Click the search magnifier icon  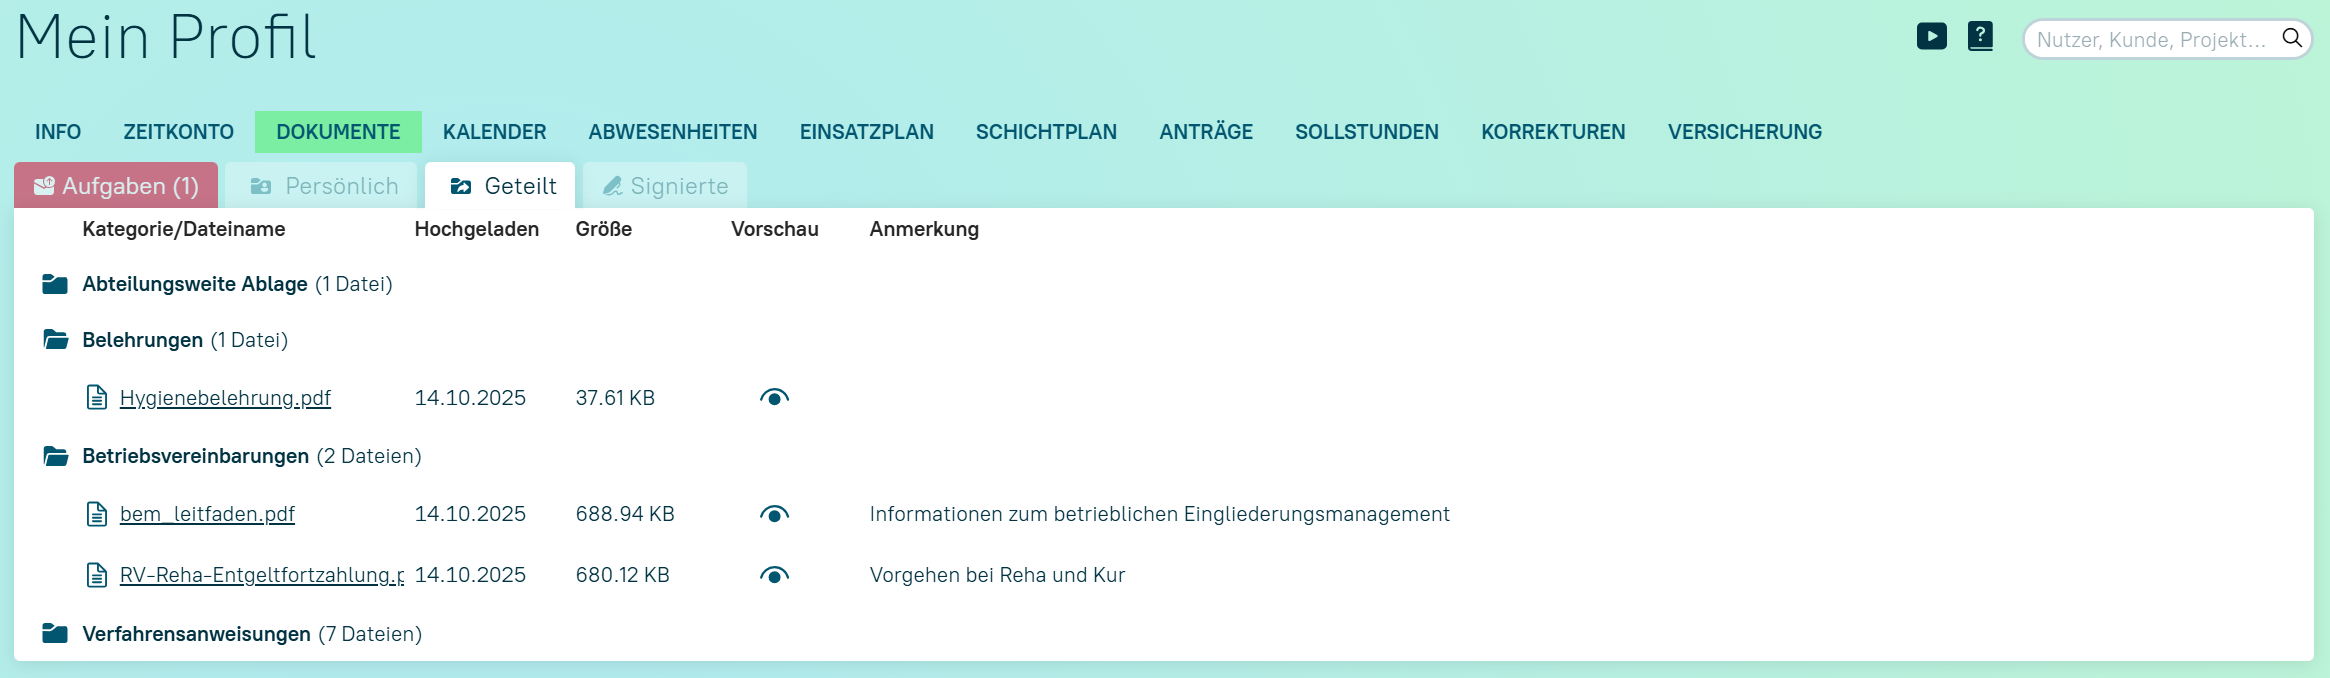tap(2291, 38)
